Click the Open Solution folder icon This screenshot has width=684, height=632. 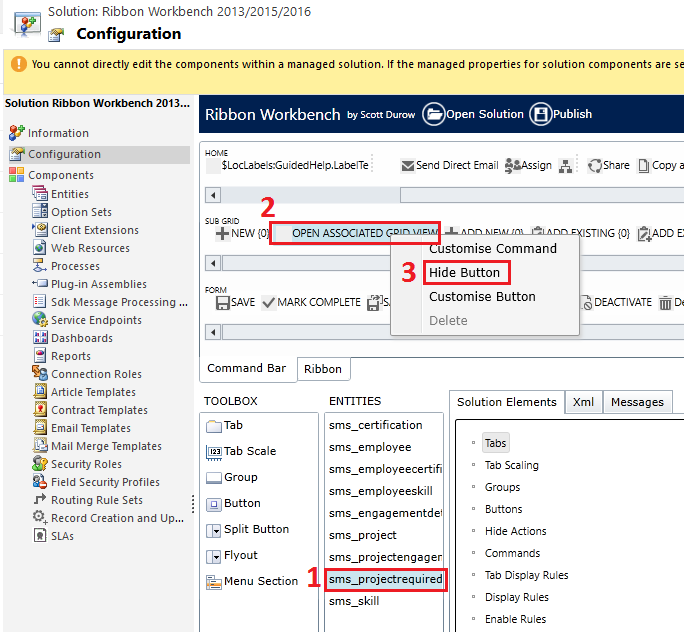coord(433,114)
